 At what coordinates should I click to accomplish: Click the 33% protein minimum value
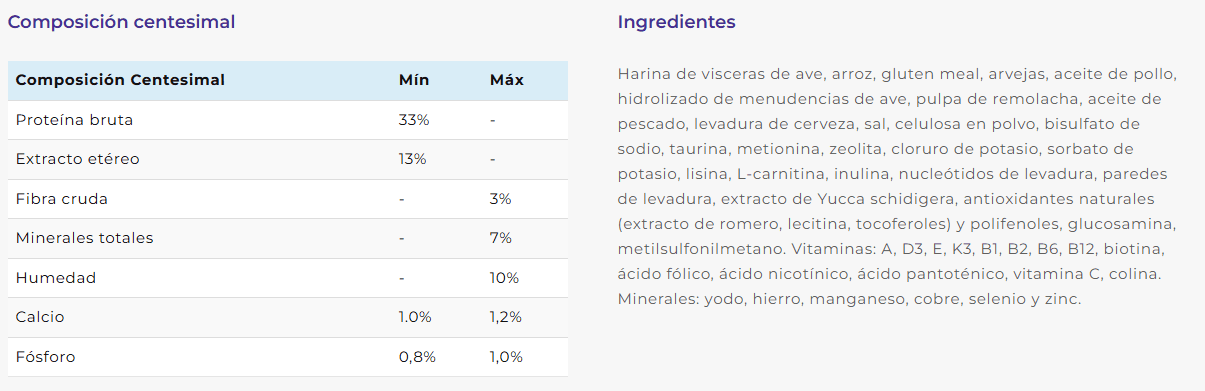[x=414, y=120]
